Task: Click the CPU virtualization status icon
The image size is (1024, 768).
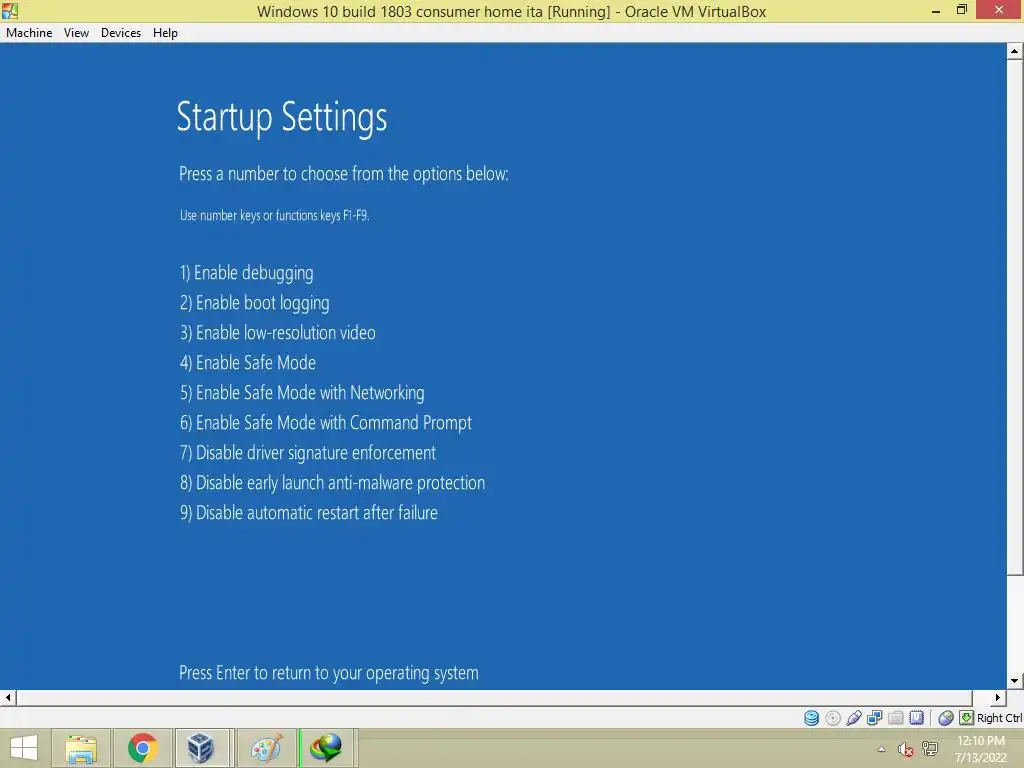Action: coord(916,718)
